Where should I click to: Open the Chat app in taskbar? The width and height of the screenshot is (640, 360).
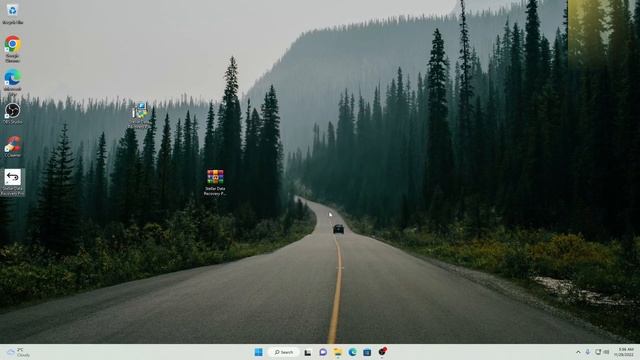point(323,352)
